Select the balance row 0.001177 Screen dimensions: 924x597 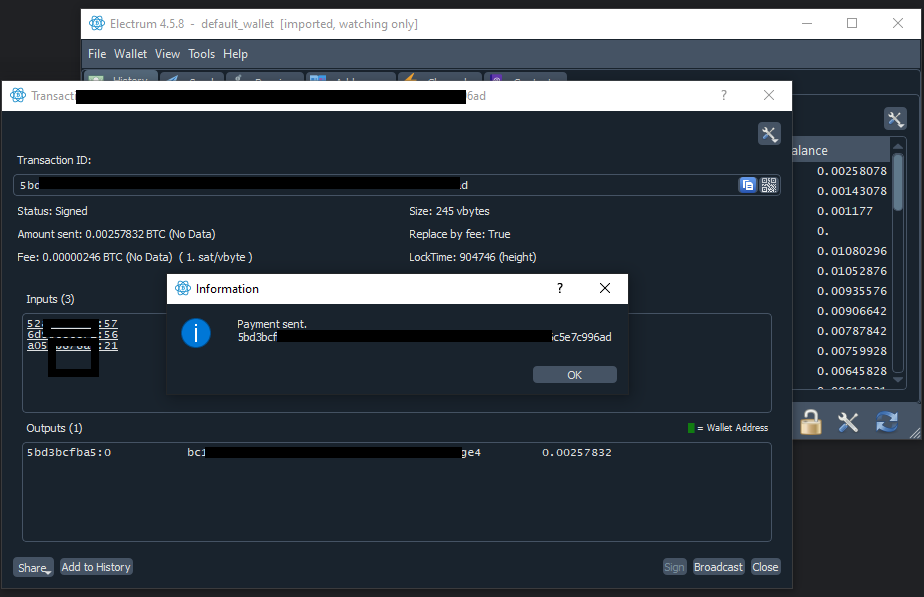pyautogui.click(x=844, y=211)
